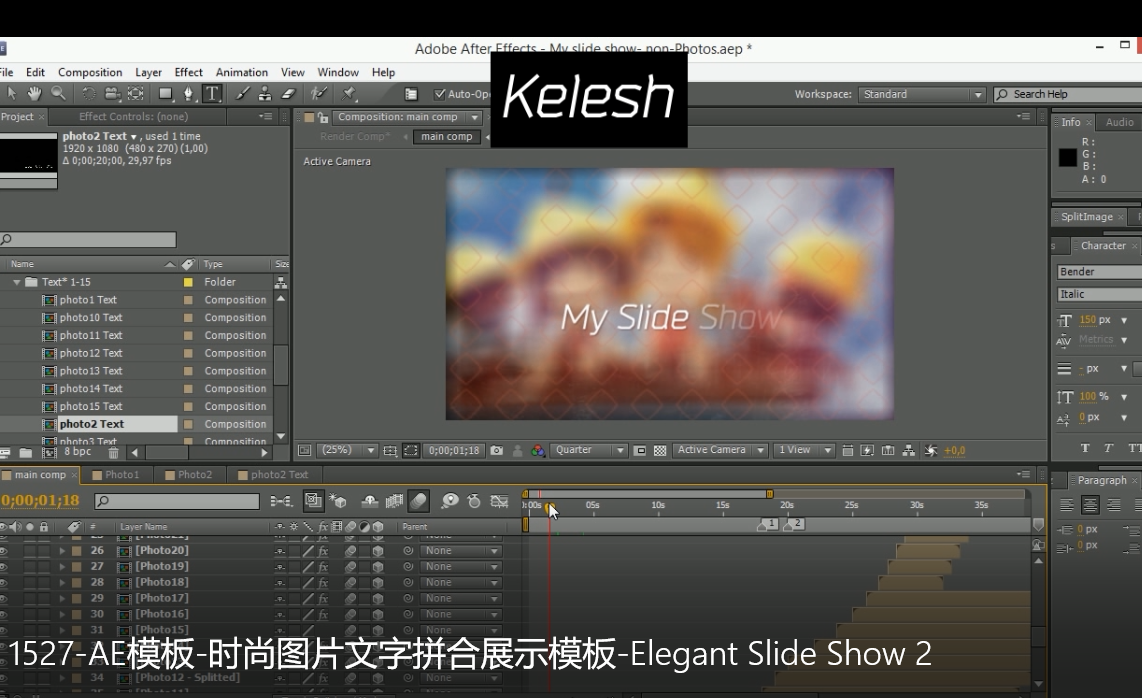The image size is (1142, 698).
Task: Toggle the composition viewer lock
Action: click(323, 117)
